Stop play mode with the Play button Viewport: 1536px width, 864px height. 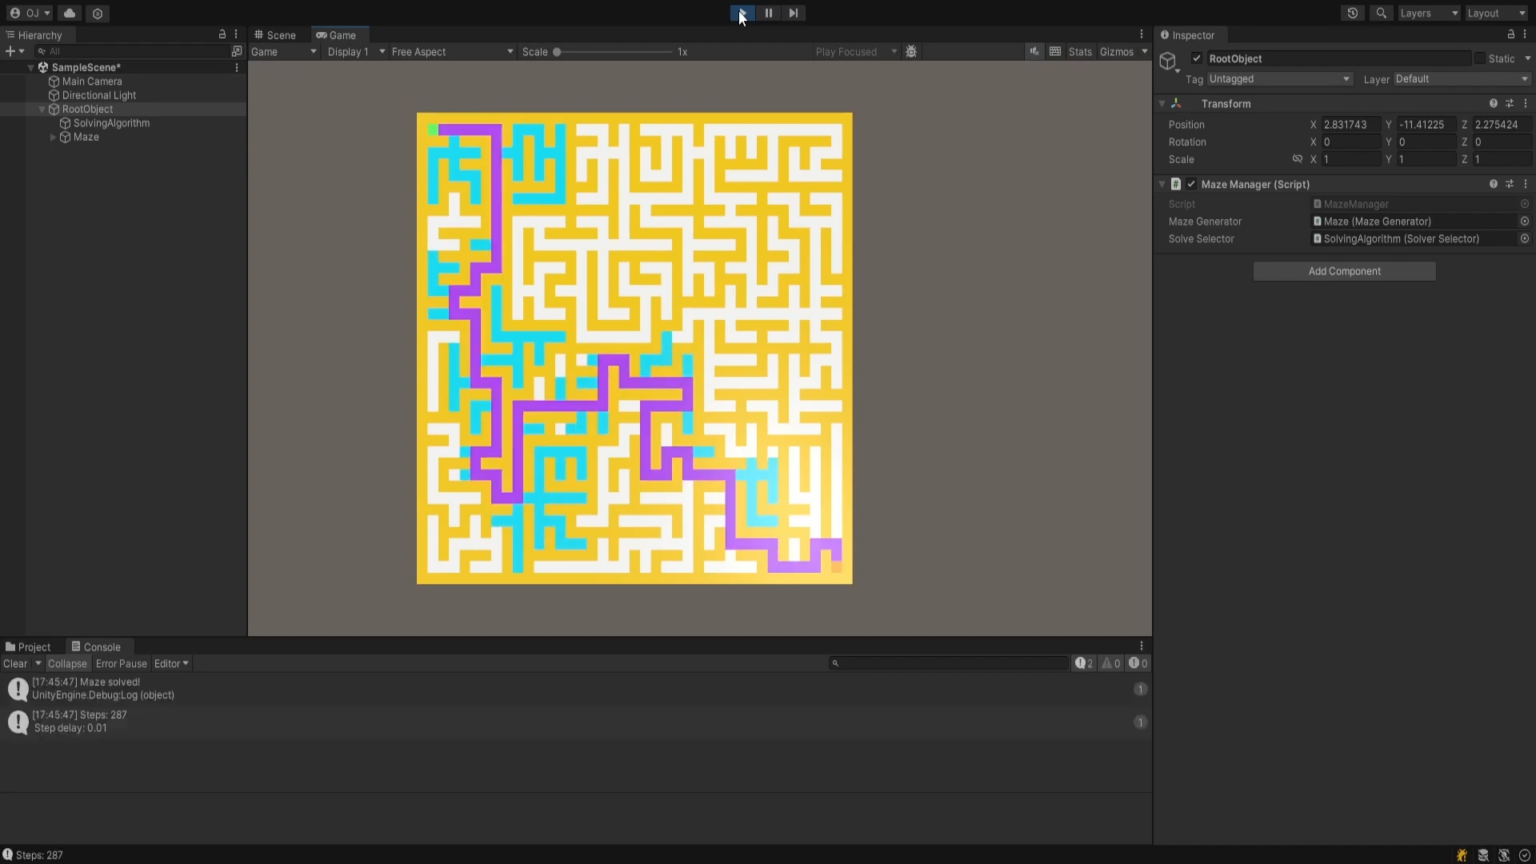741,12
